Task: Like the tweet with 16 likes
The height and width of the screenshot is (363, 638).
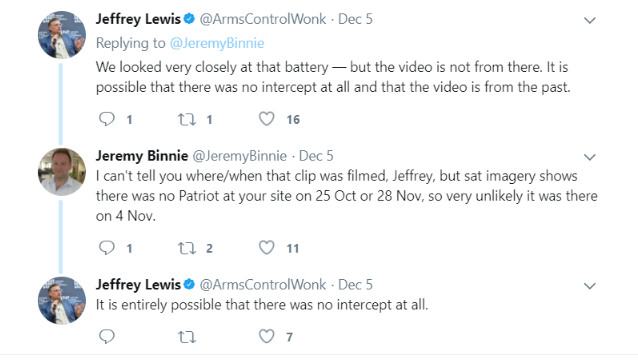Action: click(267, 119)
